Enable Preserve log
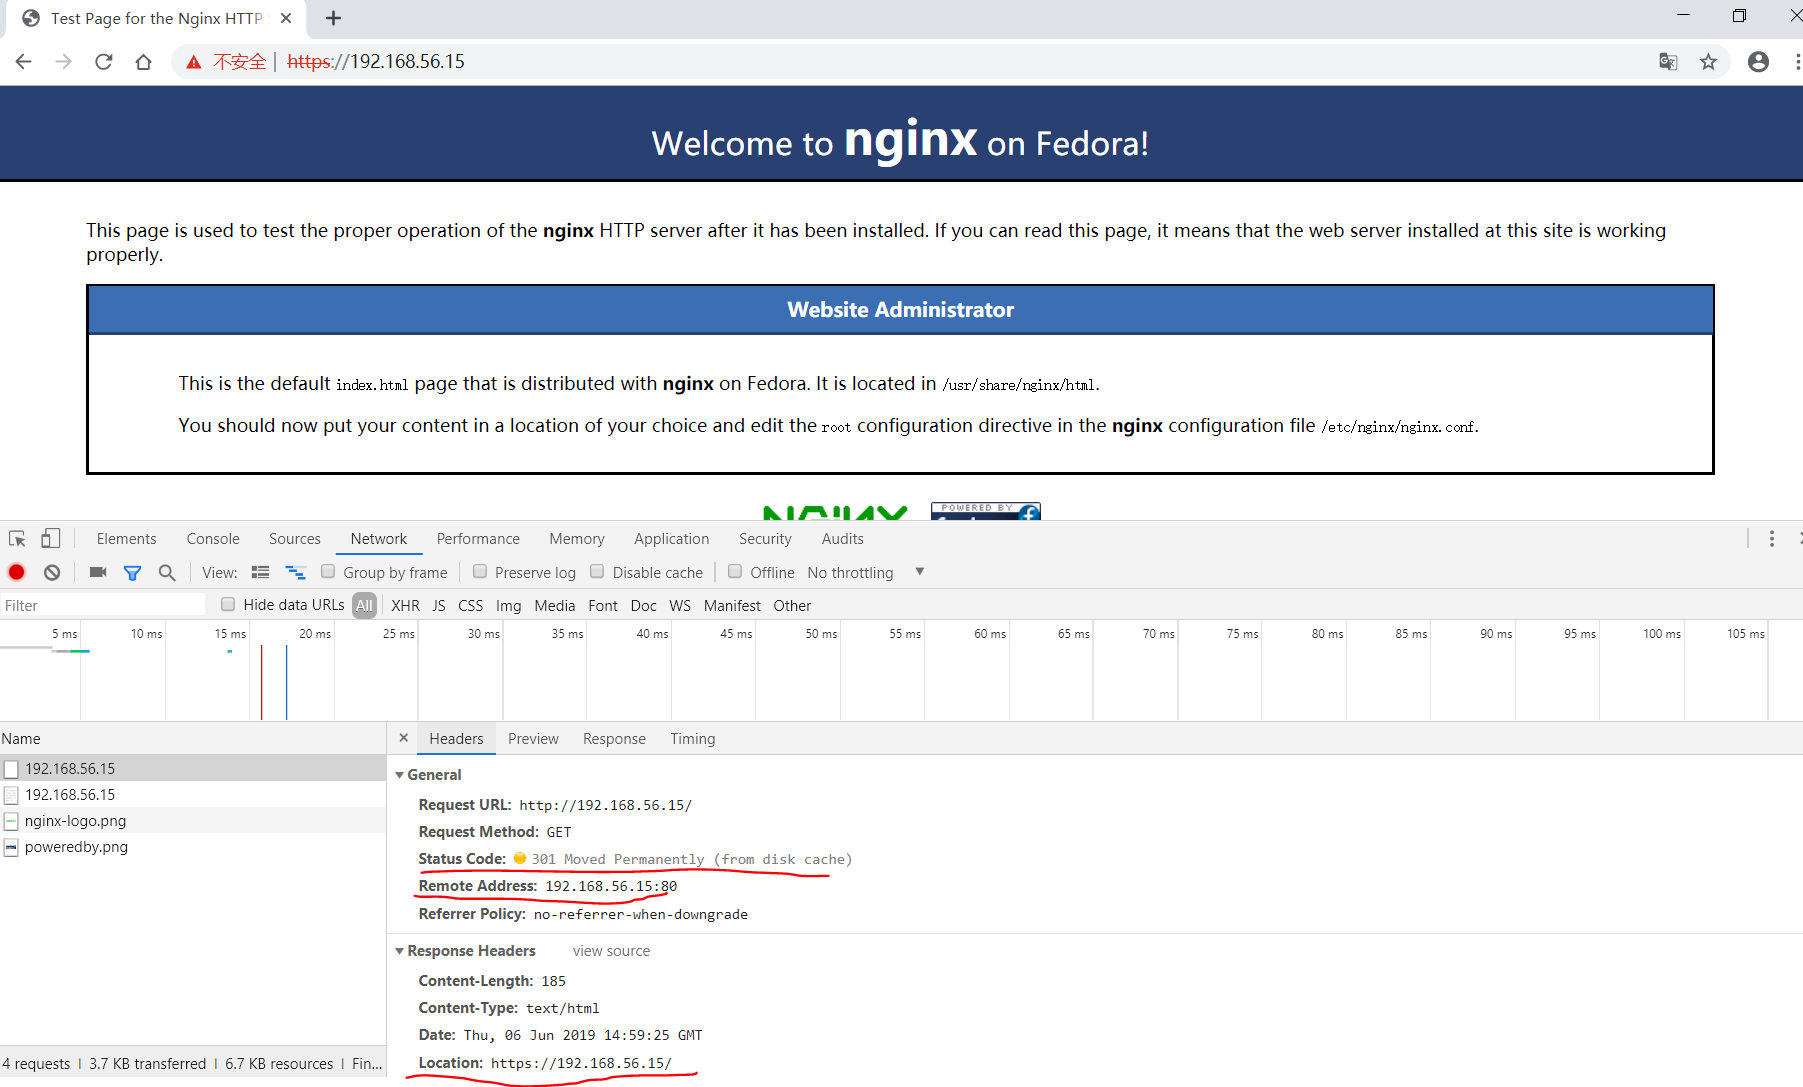Viewport: 1803px width, 1087px height. pyautogui.click(x=480, y=572)
